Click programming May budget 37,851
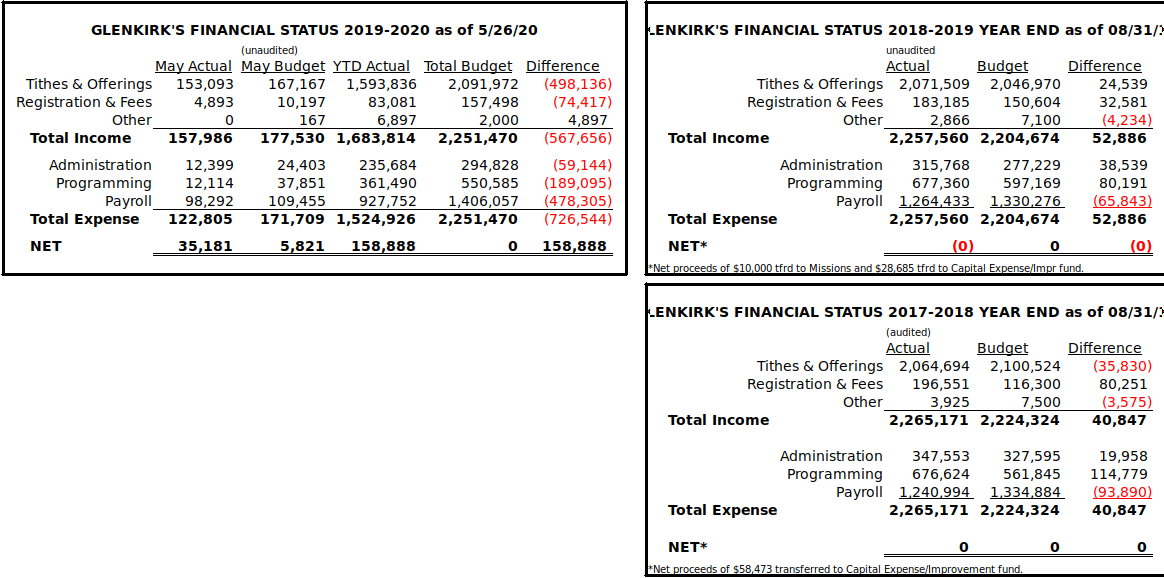This screenshot has width=1164, height=578. (x=301, y=183)
